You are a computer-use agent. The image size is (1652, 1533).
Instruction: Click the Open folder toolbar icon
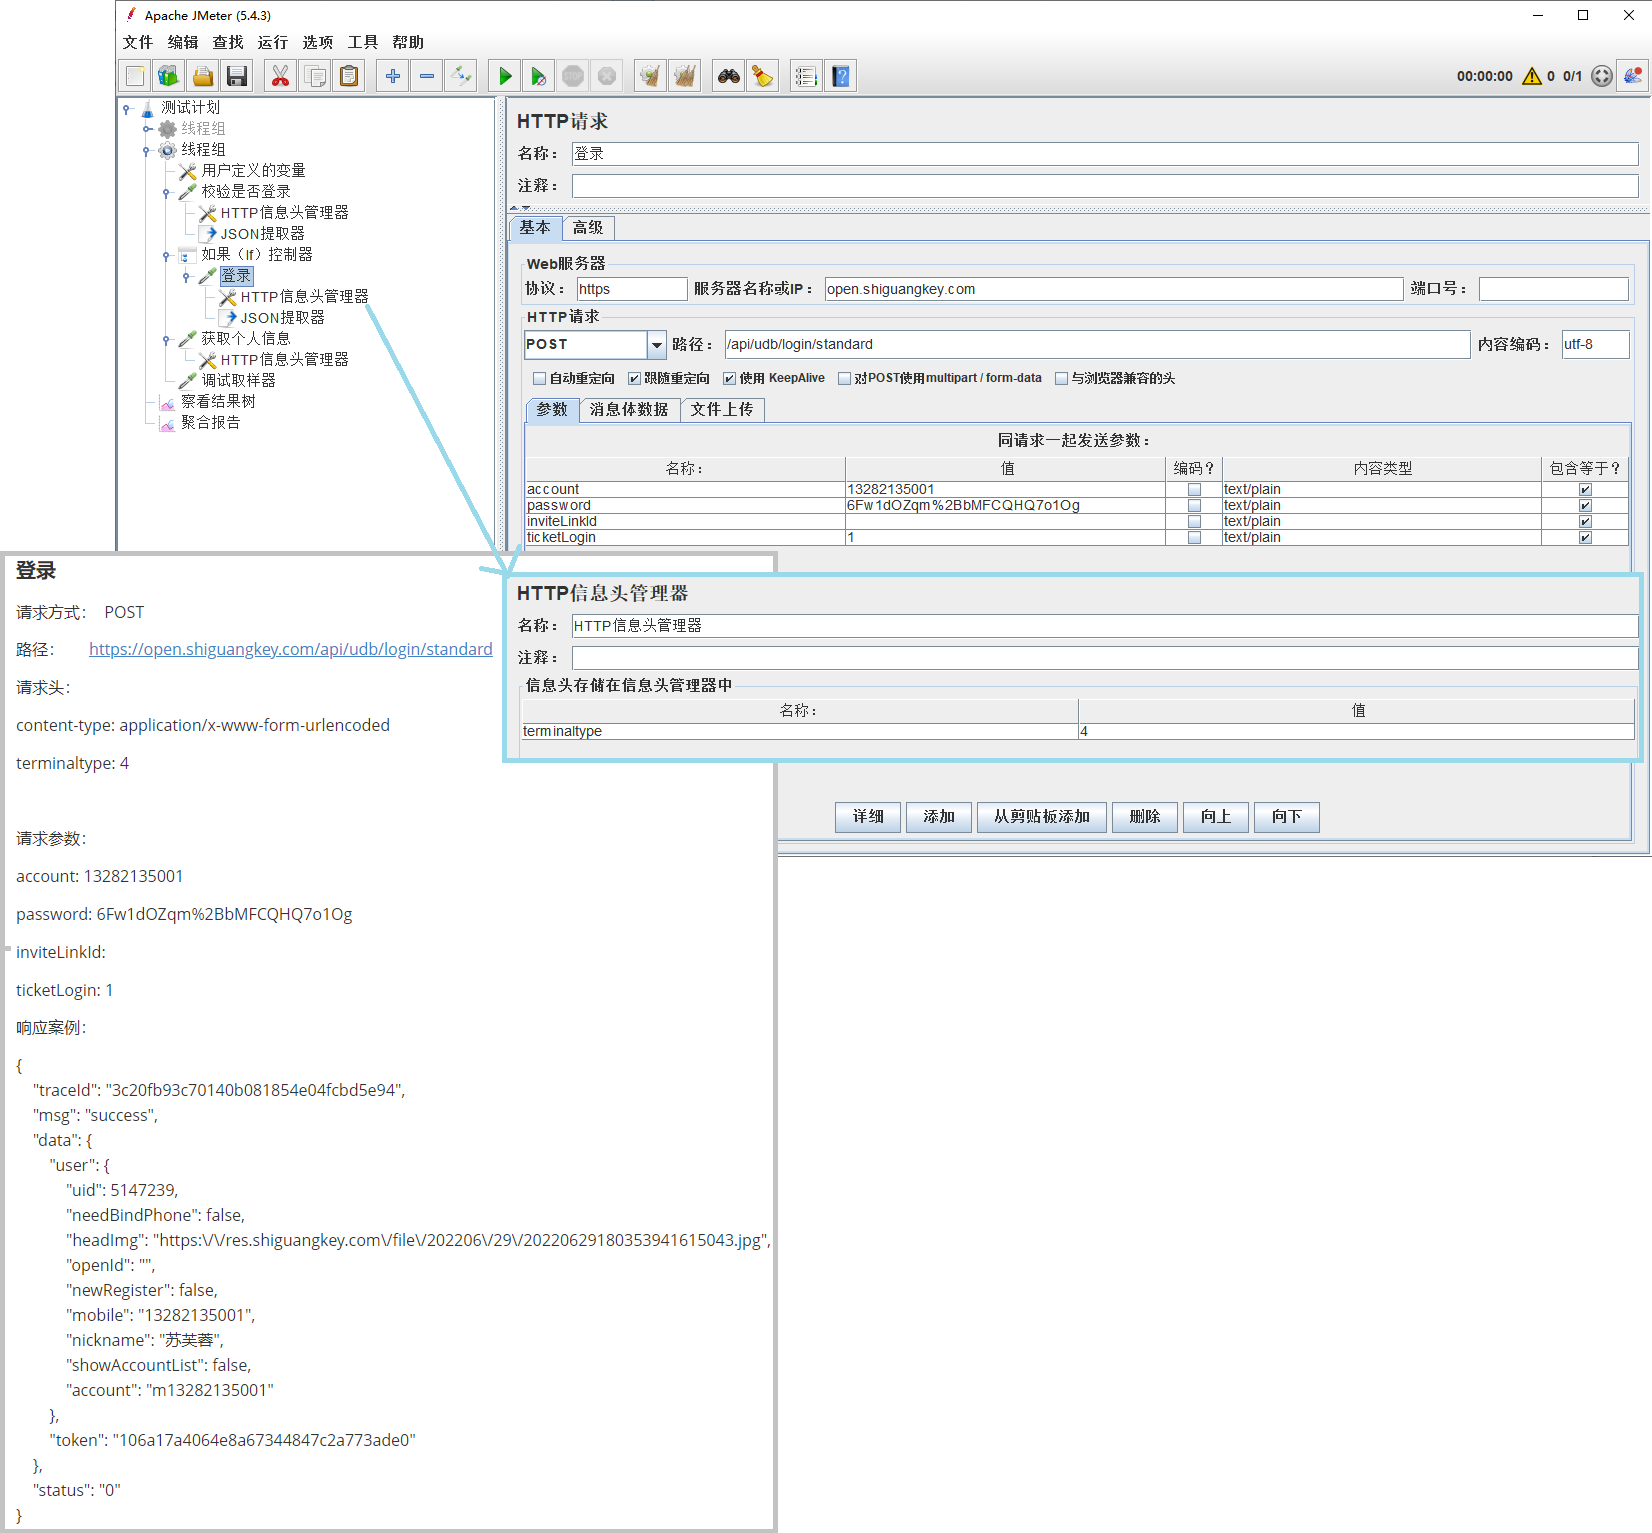click(203, 76)
